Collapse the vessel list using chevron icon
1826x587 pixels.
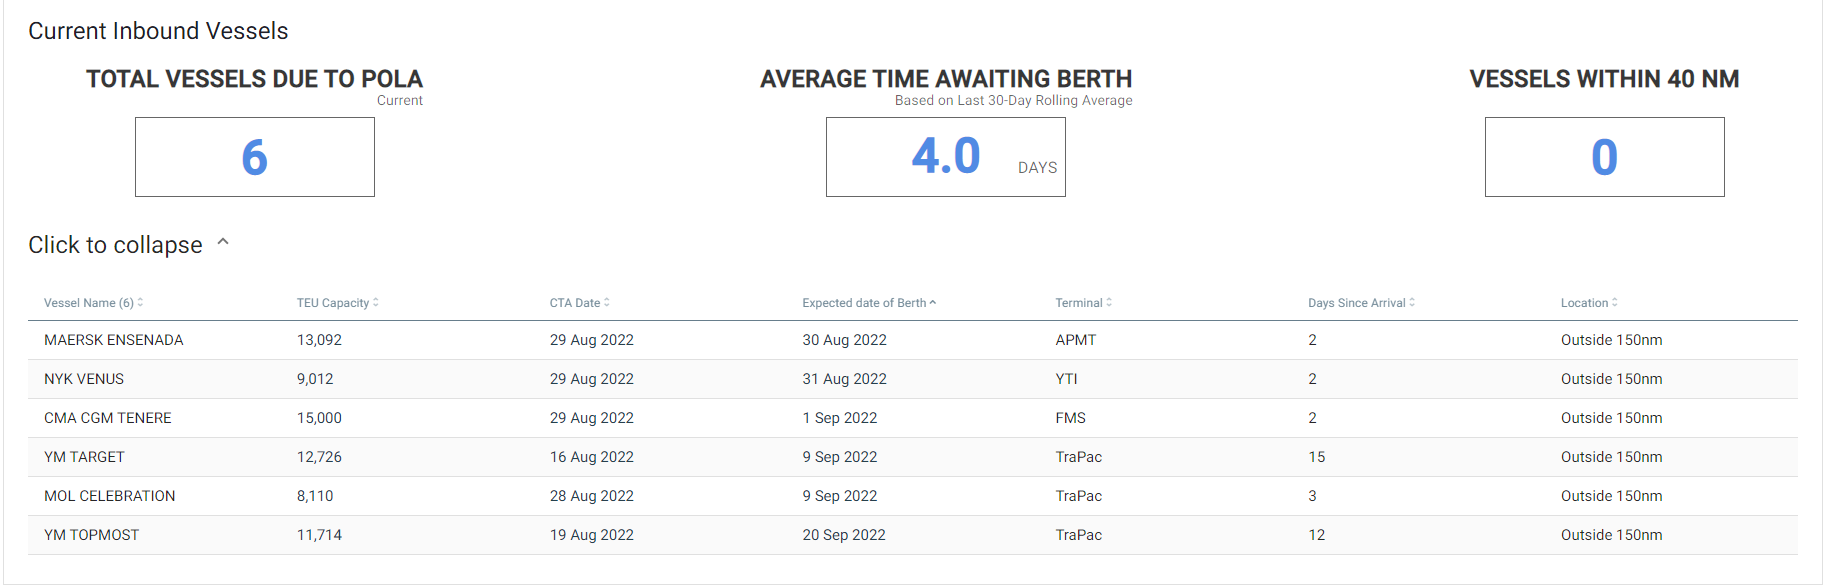point(223,242)
